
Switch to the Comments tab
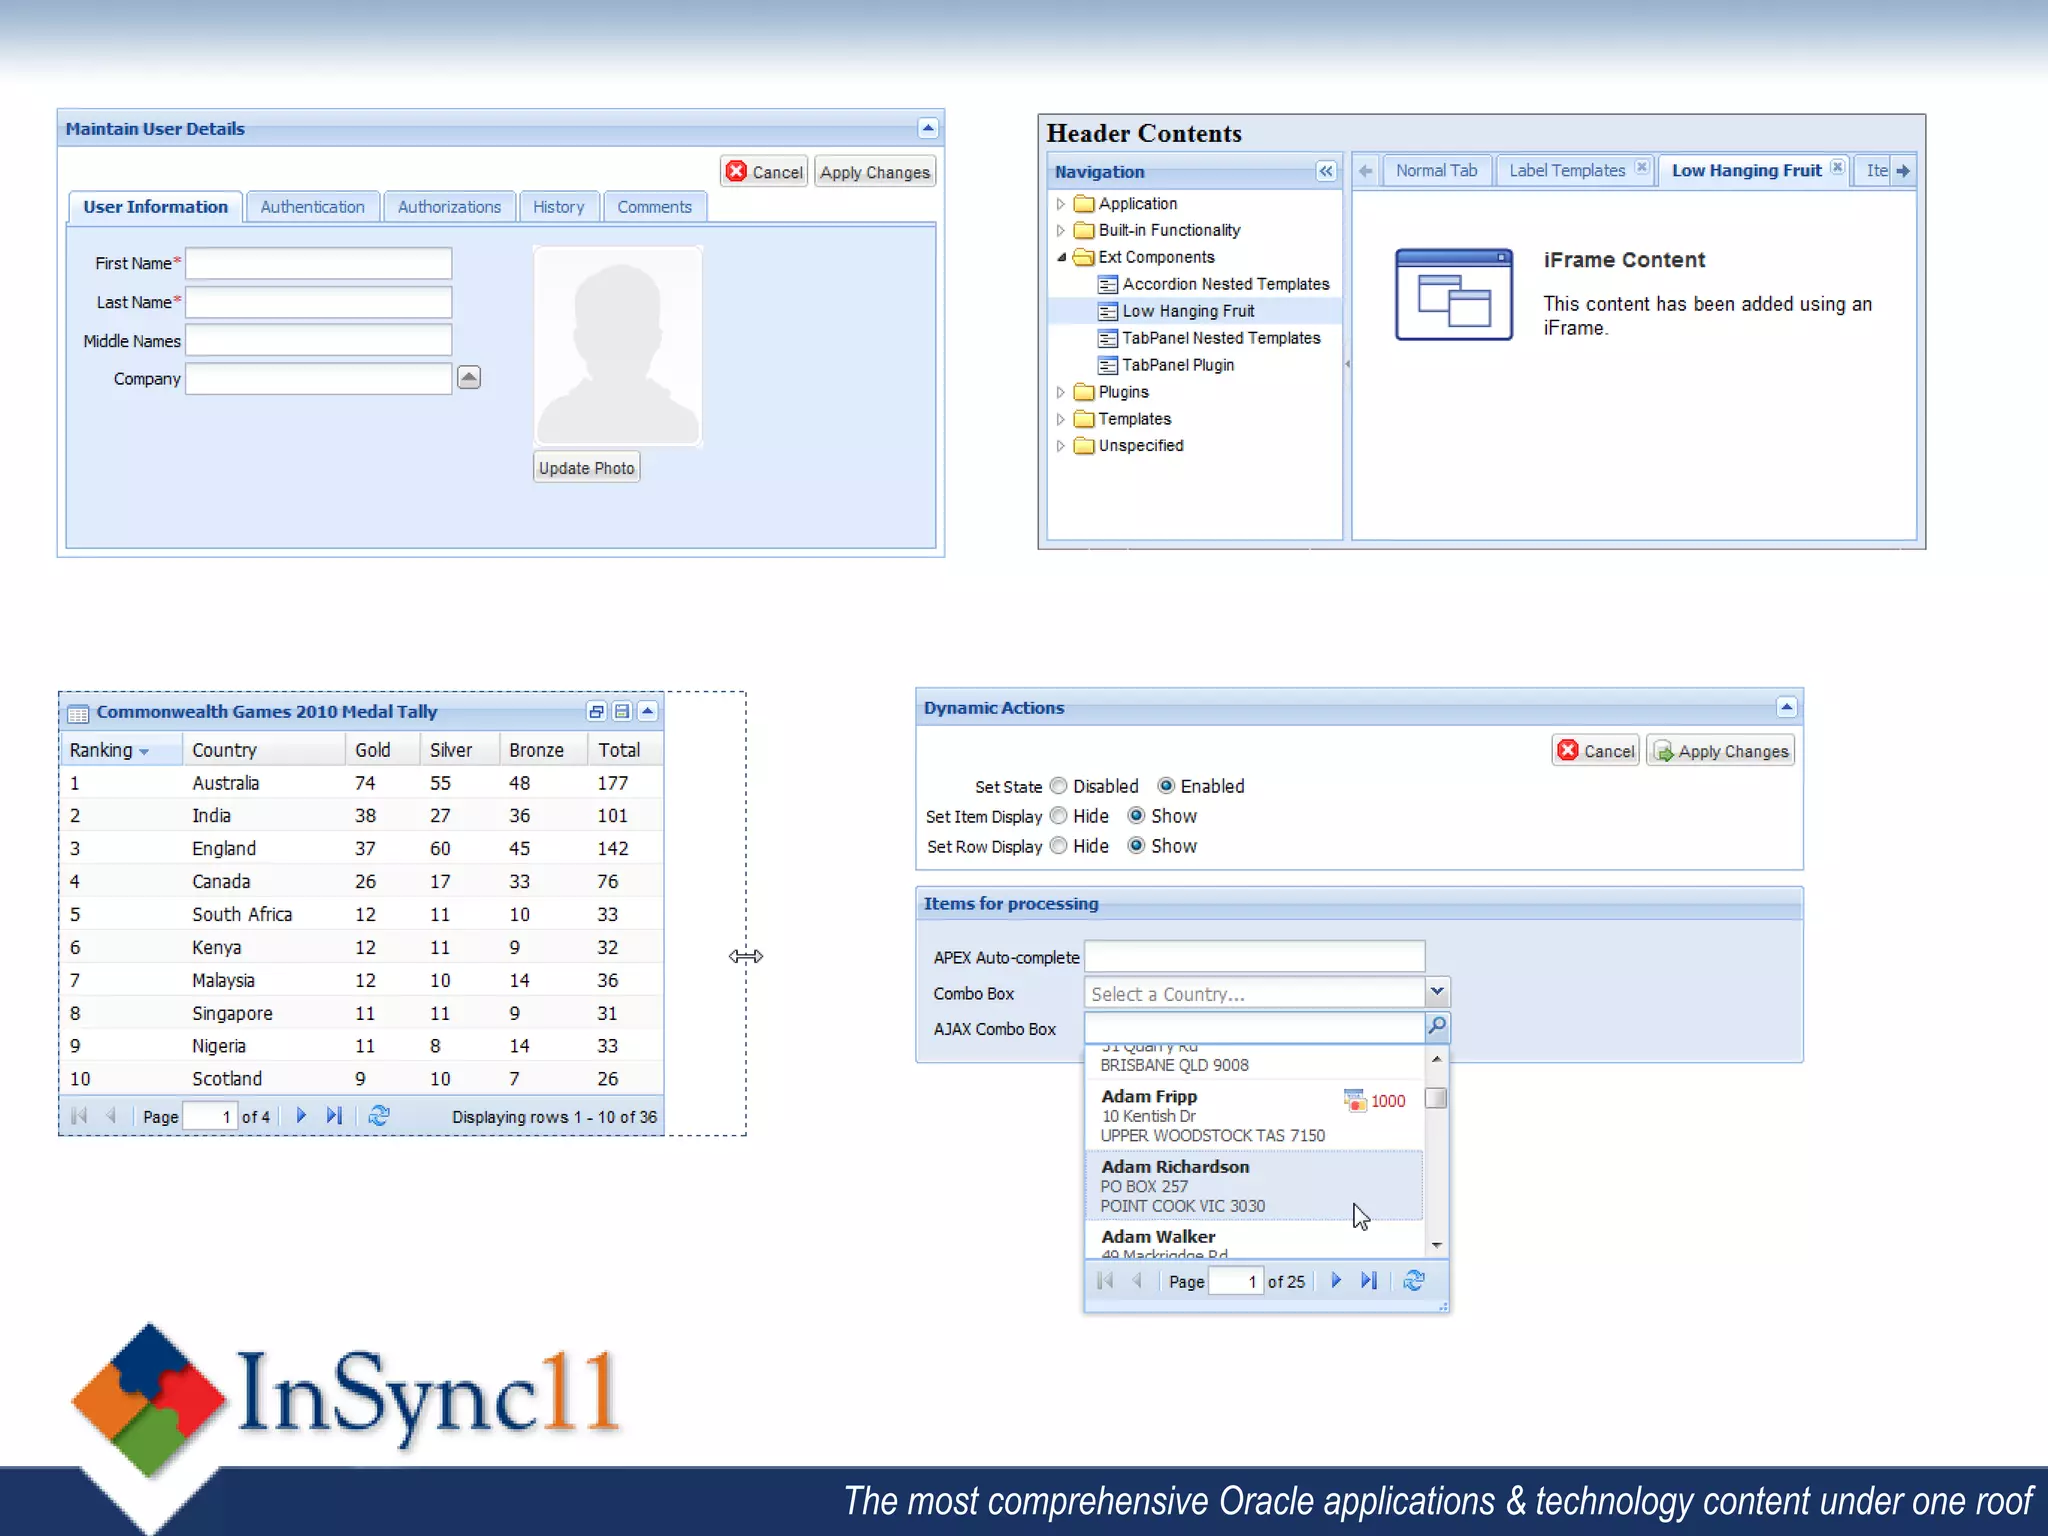point(655,207)
